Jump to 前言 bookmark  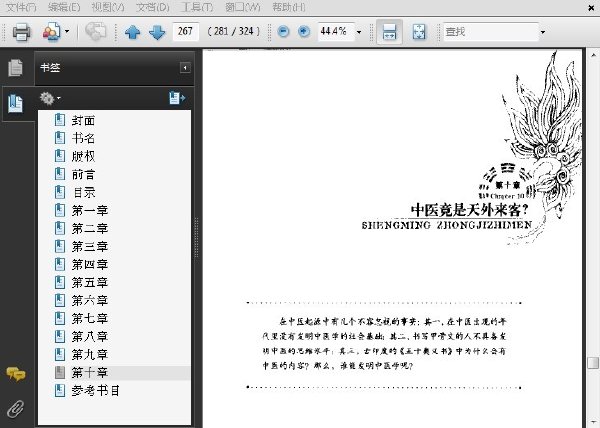83,174
